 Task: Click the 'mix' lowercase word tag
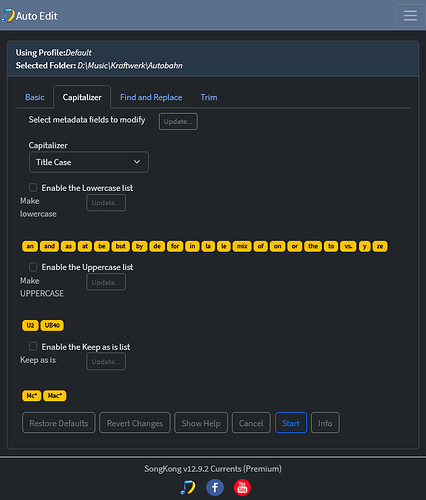pyautogui.click(x=242, y=246)
